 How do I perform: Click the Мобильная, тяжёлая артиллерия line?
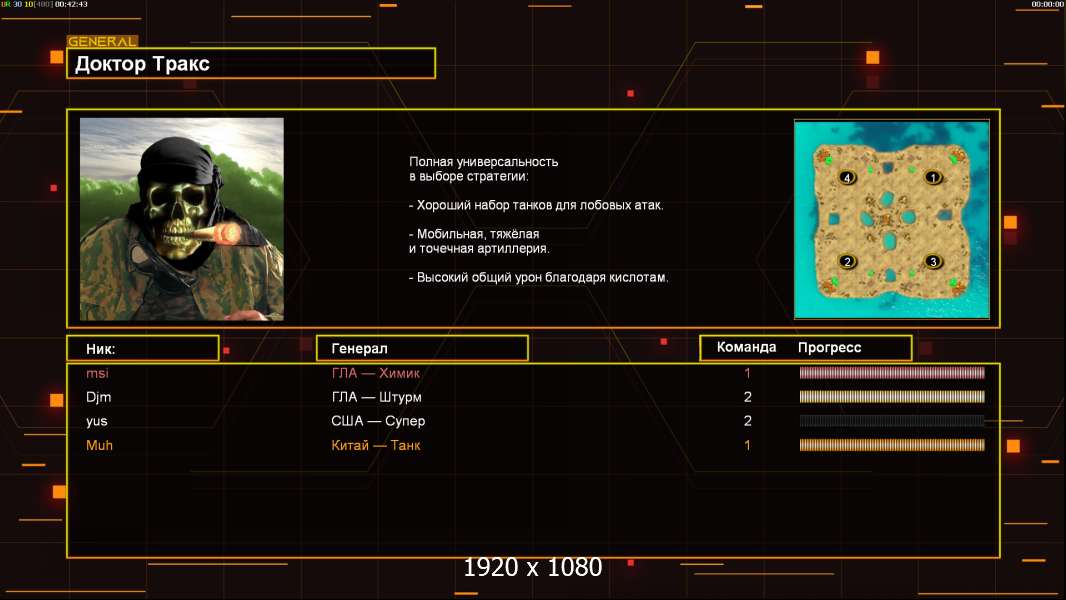click(x=479, y=241)
